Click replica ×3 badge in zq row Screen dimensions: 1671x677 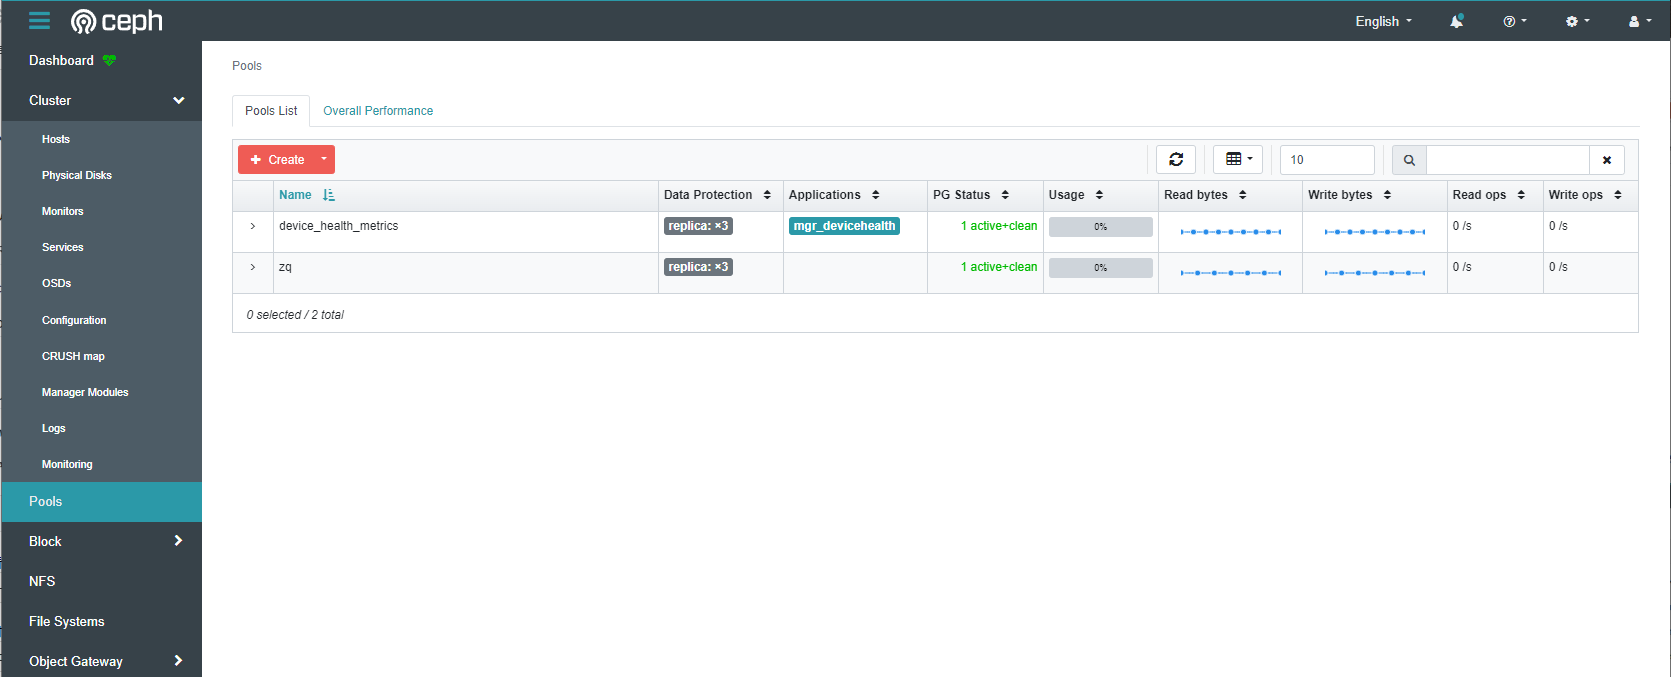click(698, 267)
